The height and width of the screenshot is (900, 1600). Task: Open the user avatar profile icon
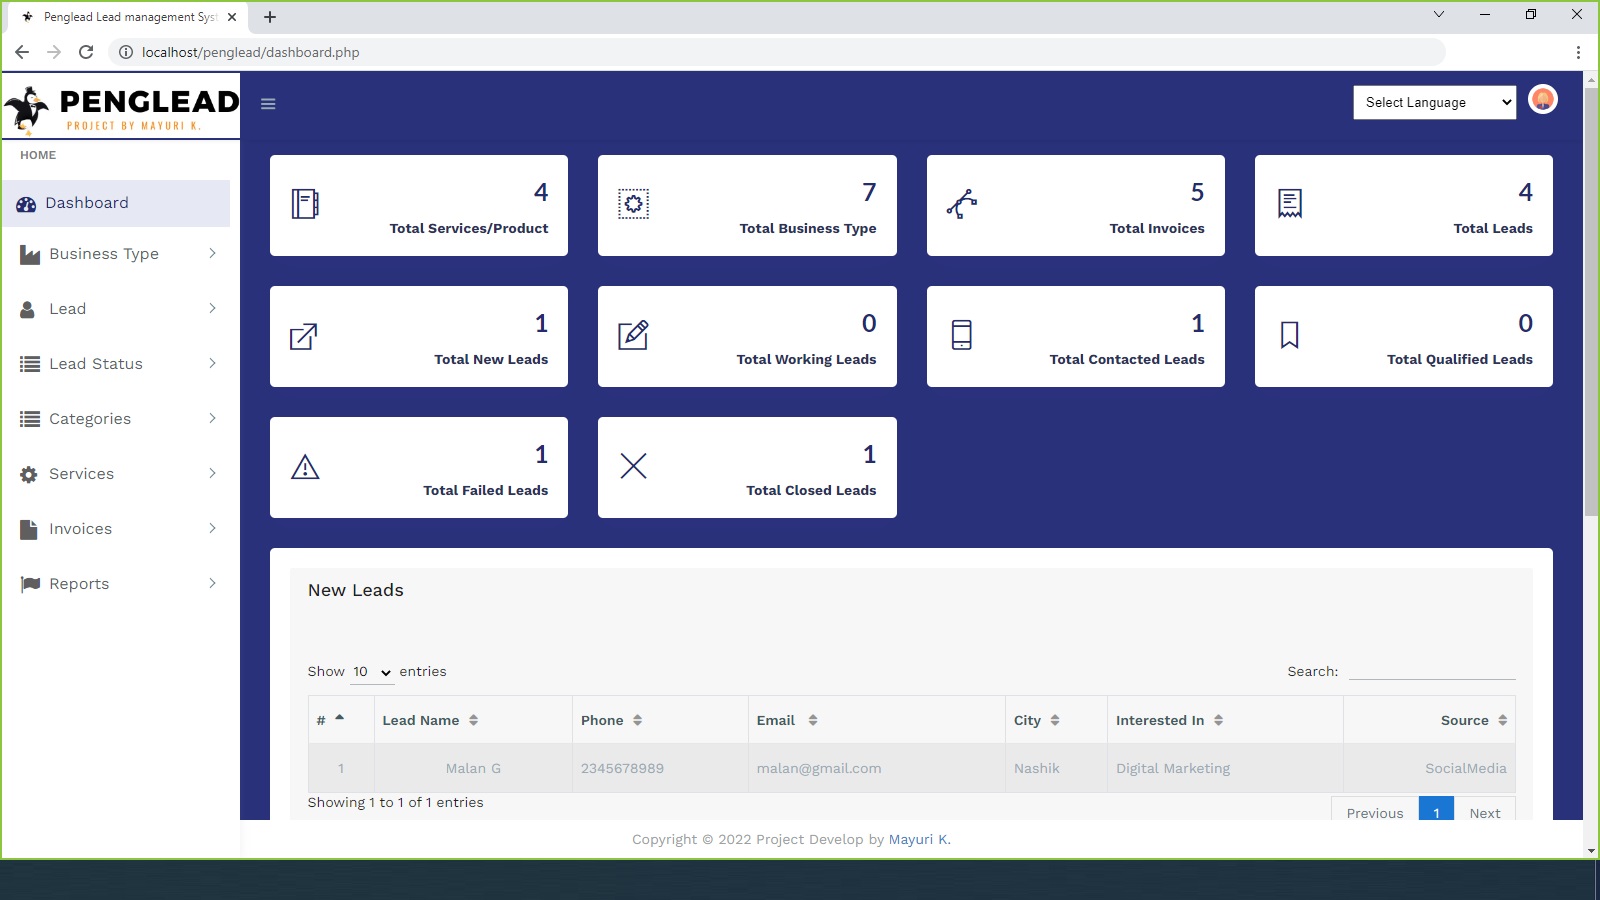point(1543,100)
